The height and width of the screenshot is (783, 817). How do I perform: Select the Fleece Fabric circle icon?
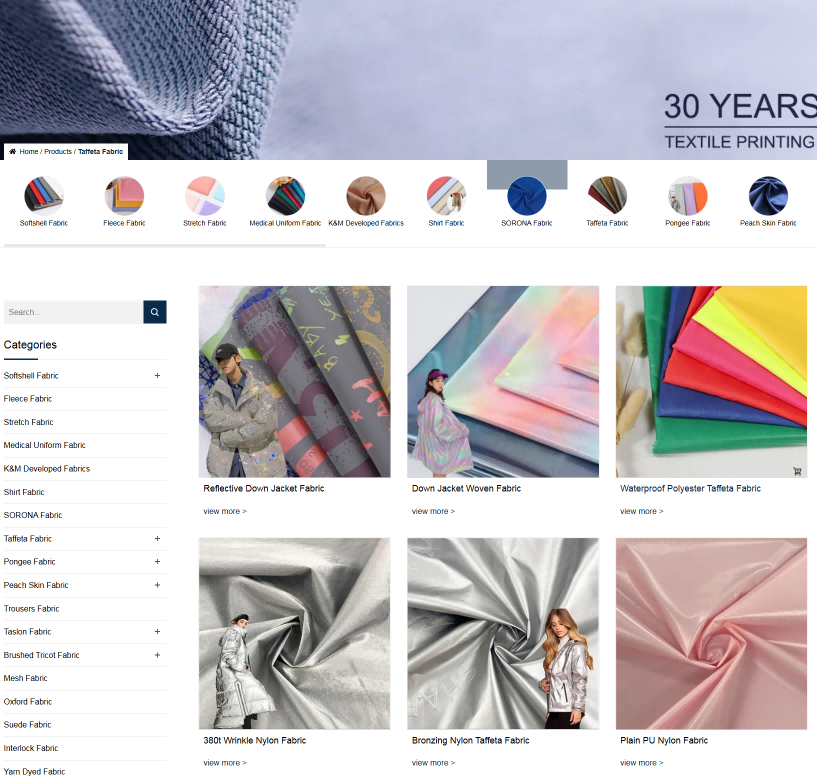(x=124, y=196)
